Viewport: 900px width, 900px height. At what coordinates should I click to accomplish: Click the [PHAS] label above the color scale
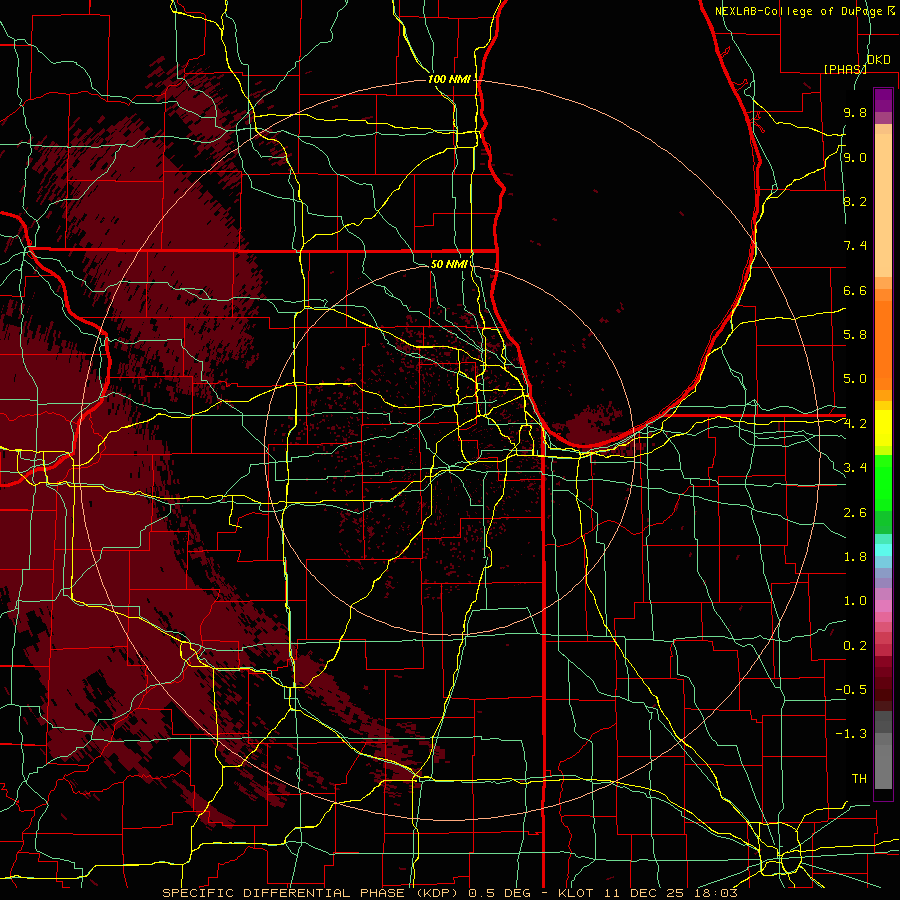(845, 69)
